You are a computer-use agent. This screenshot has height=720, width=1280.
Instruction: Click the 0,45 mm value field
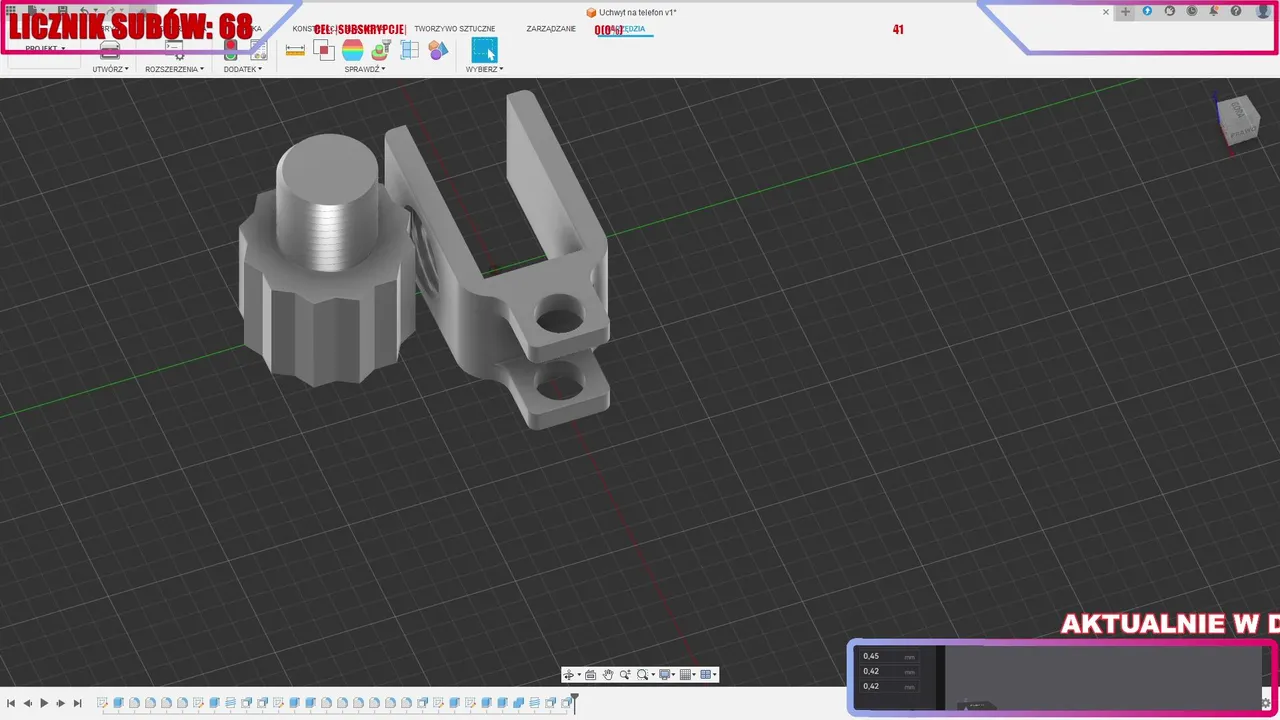pyautogui.click(x=889, y=656)
